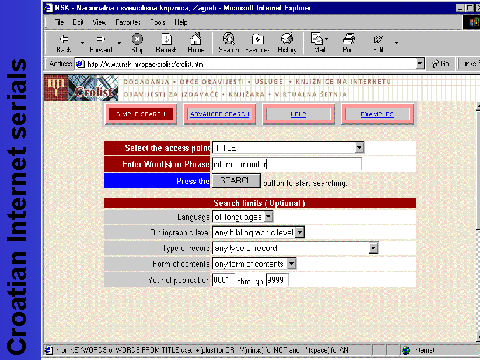Open the DOGAĐANJA link in the banner

(146, 81)
